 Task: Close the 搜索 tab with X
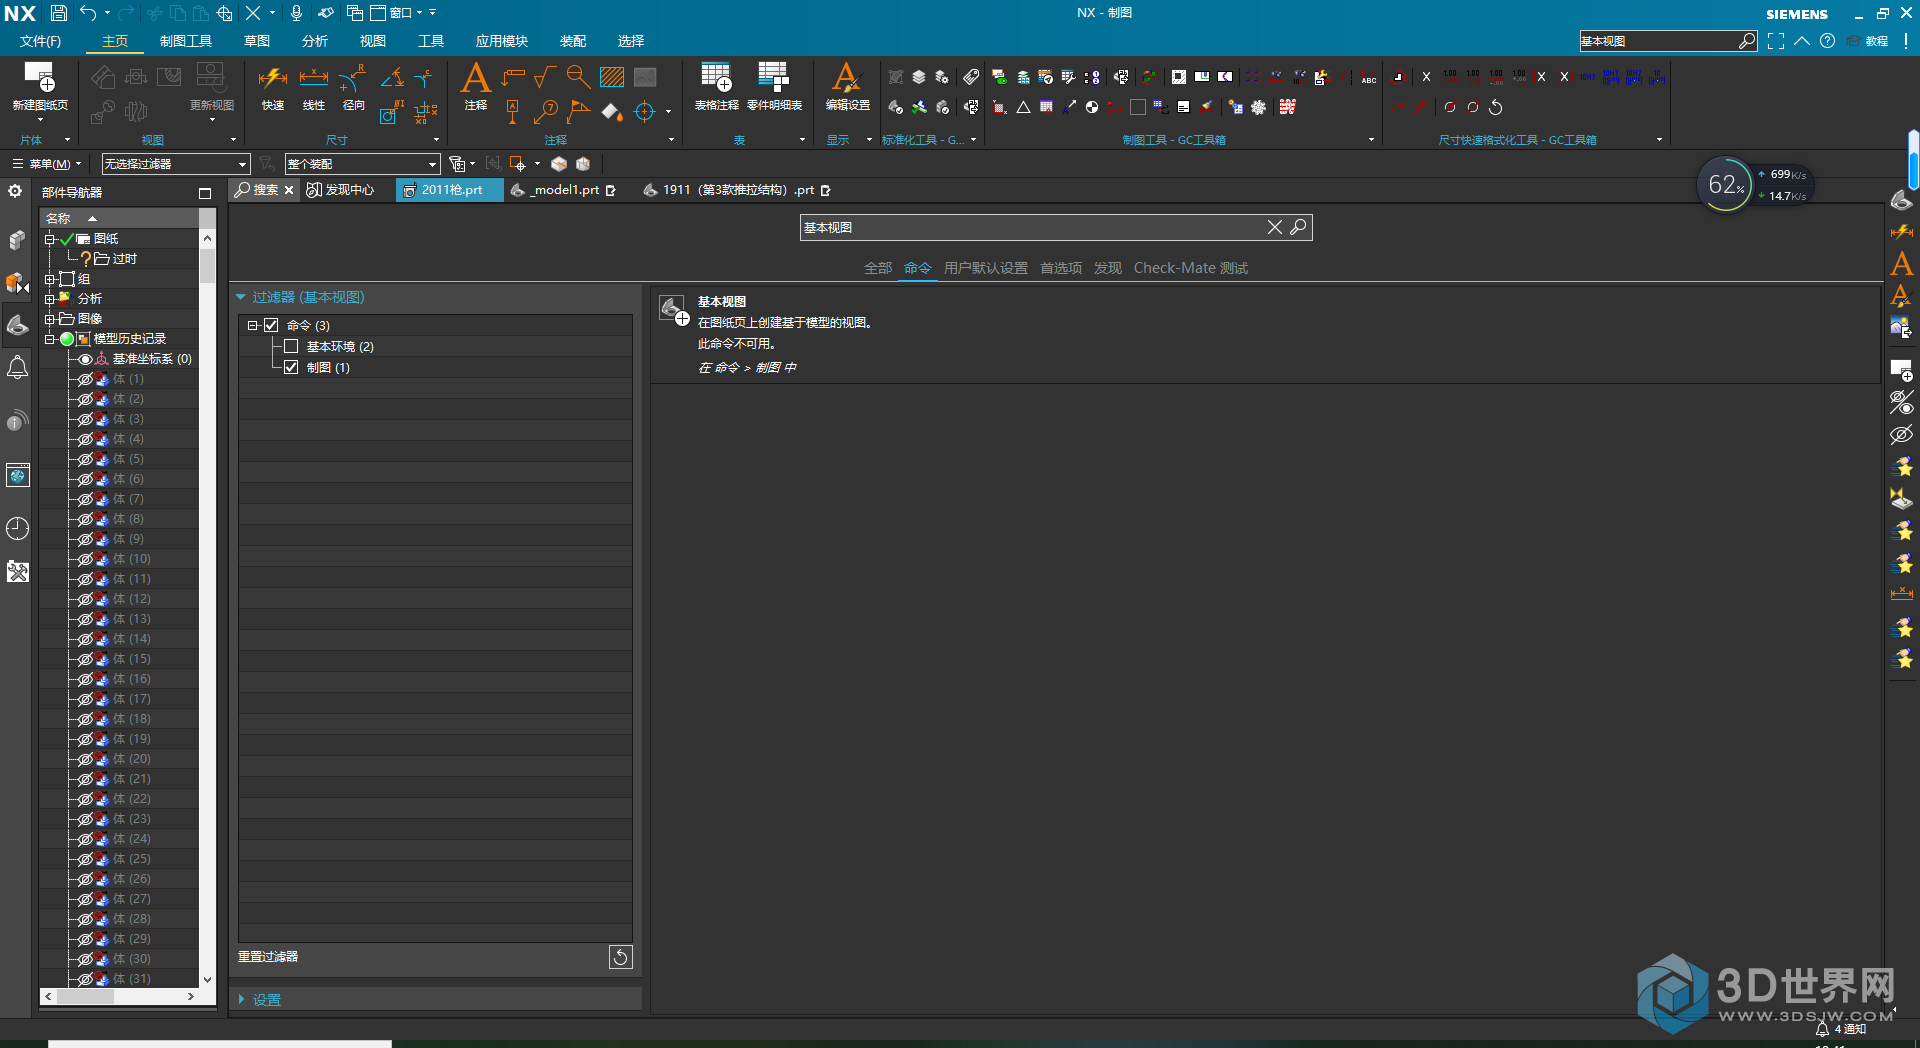289,190
